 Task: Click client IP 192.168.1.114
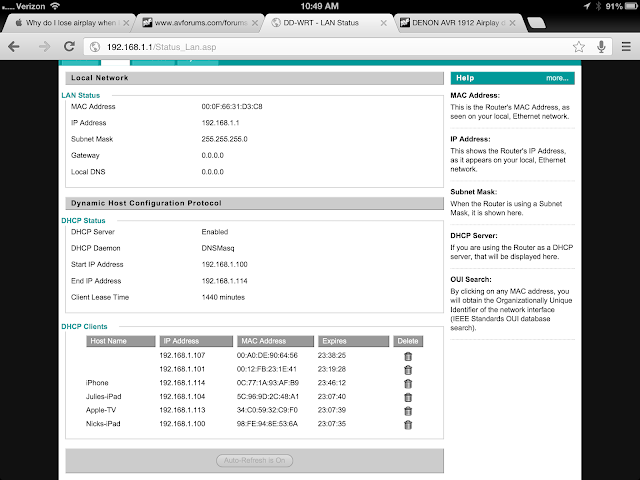click(182, 383)
